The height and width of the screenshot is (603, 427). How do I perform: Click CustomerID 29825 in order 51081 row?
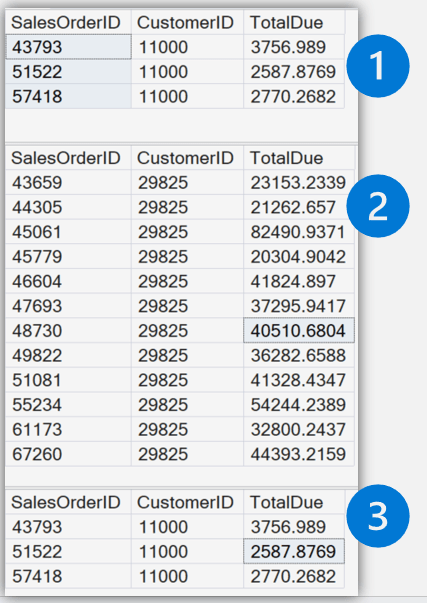coord(187,380)
